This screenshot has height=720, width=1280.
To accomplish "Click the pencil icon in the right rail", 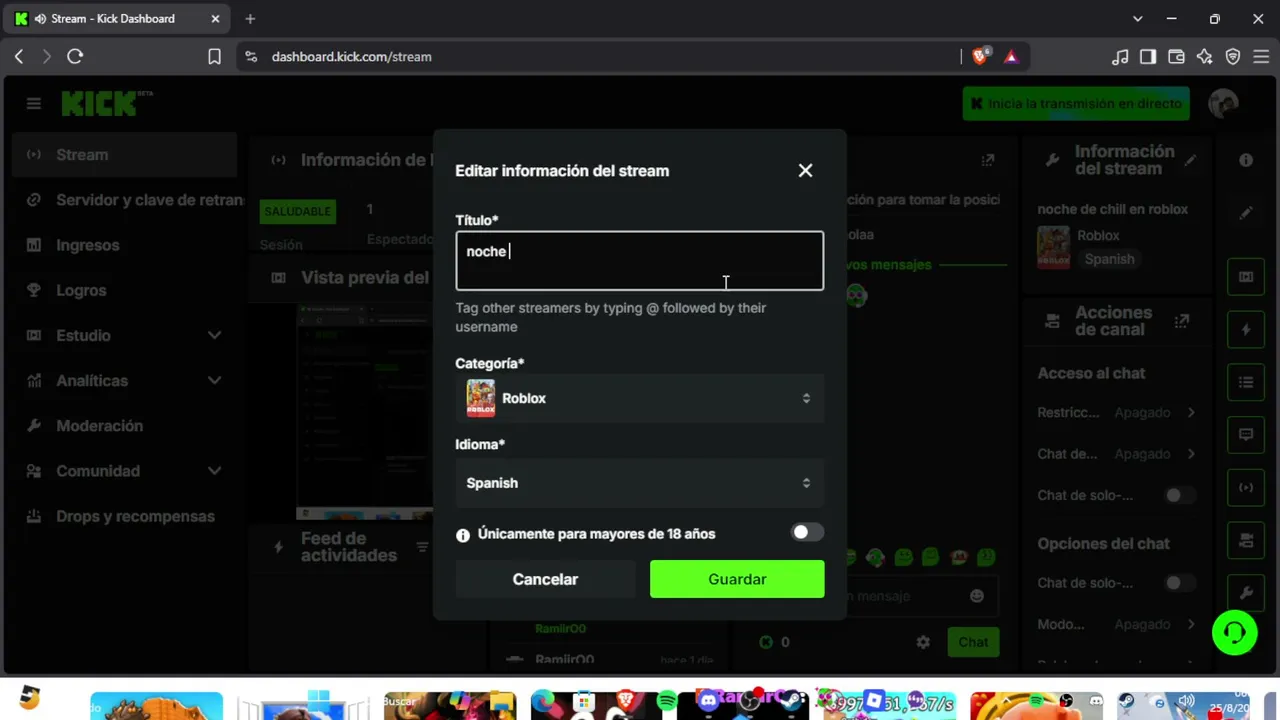I will tap(1246, 214).
